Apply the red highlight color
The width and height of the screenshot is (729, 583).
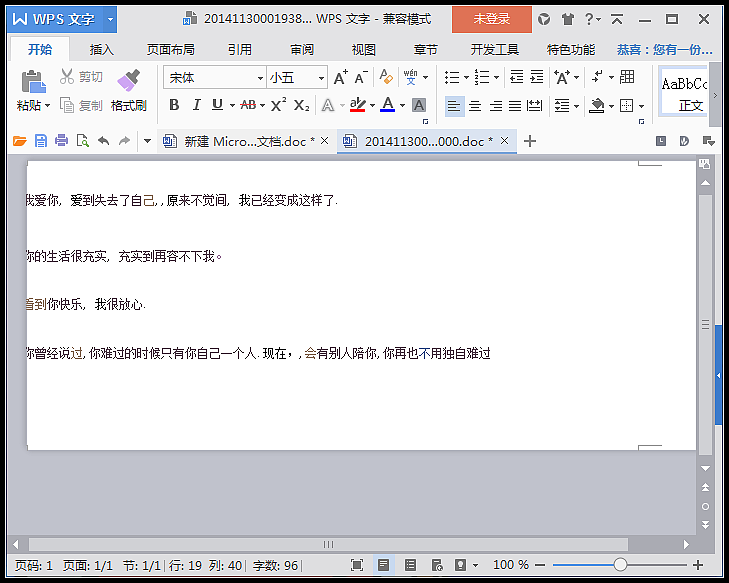357,106
